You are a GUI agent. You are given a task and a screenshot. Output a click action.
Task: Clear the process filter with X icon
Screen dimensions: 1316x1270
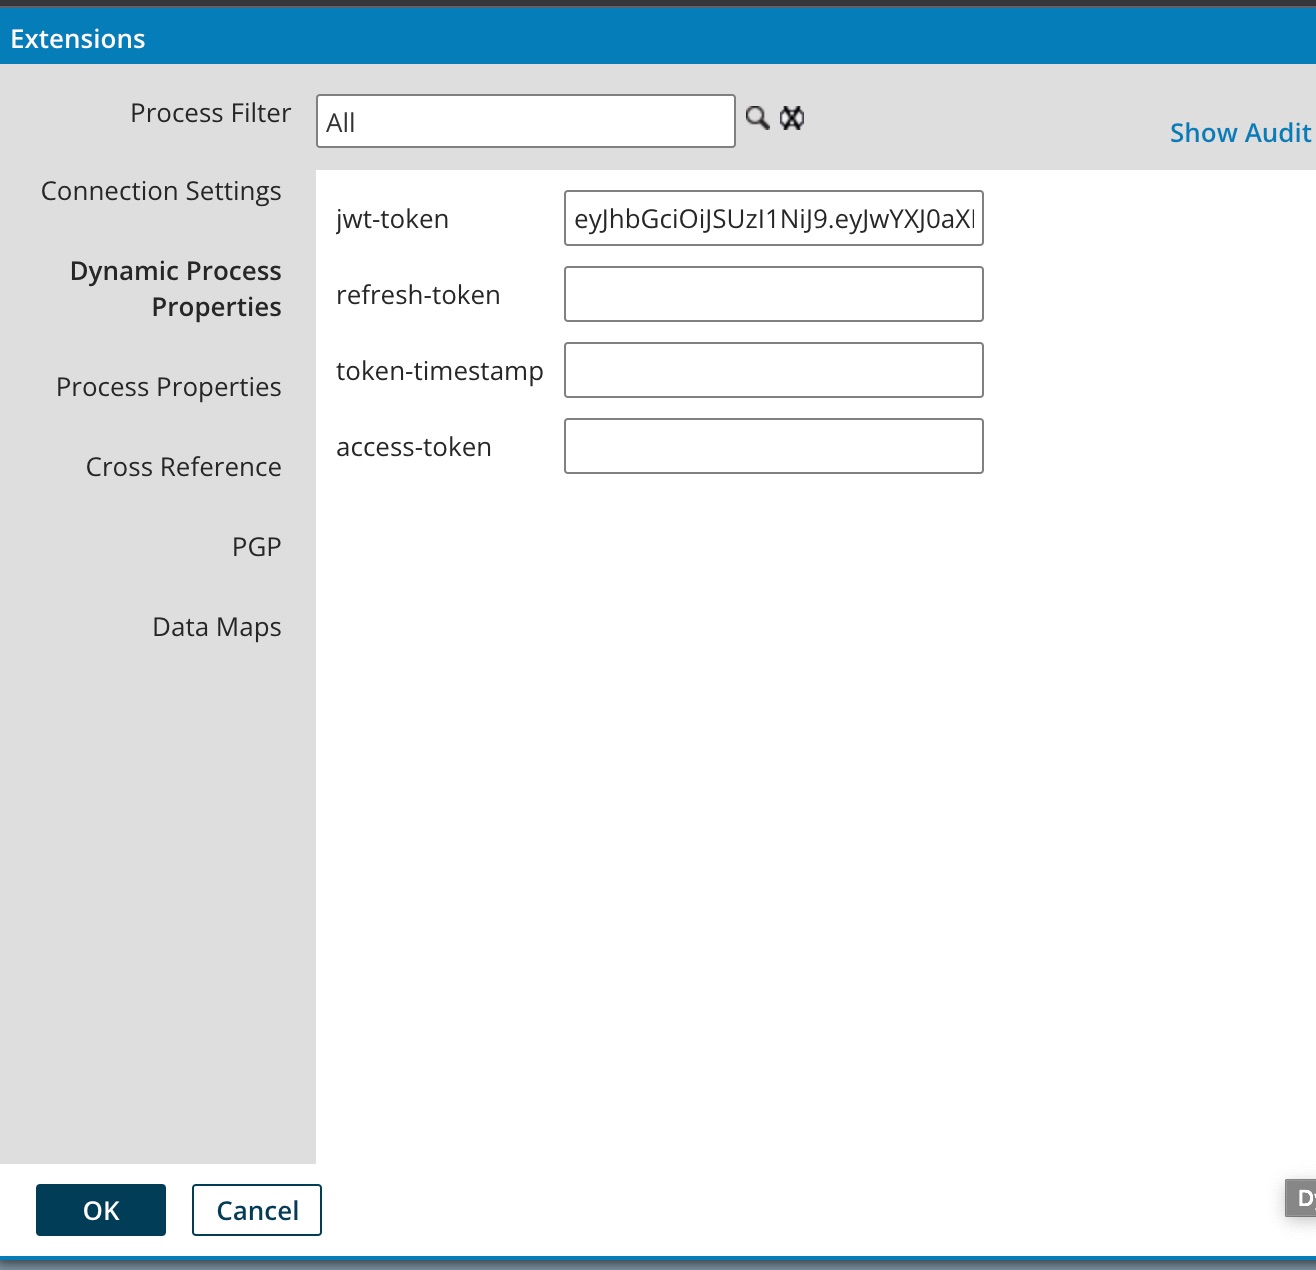(792, 118)
